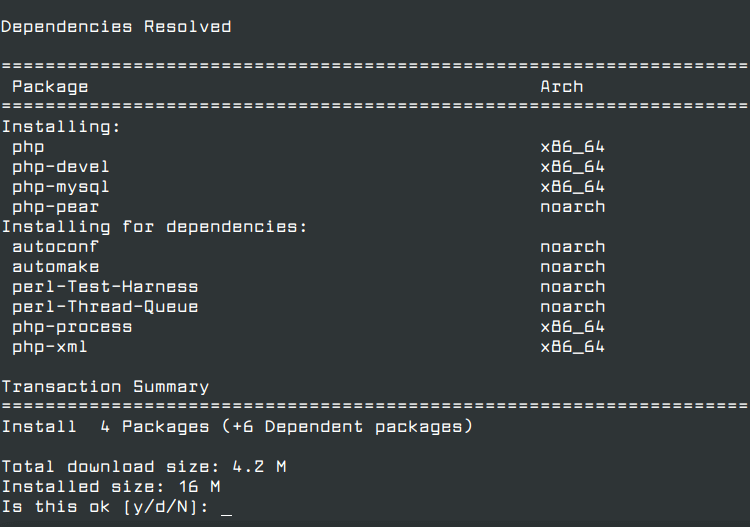Click the perl-Test-Harness package name
This screenshot has height=527, width=750.
[x=105, y=287]
